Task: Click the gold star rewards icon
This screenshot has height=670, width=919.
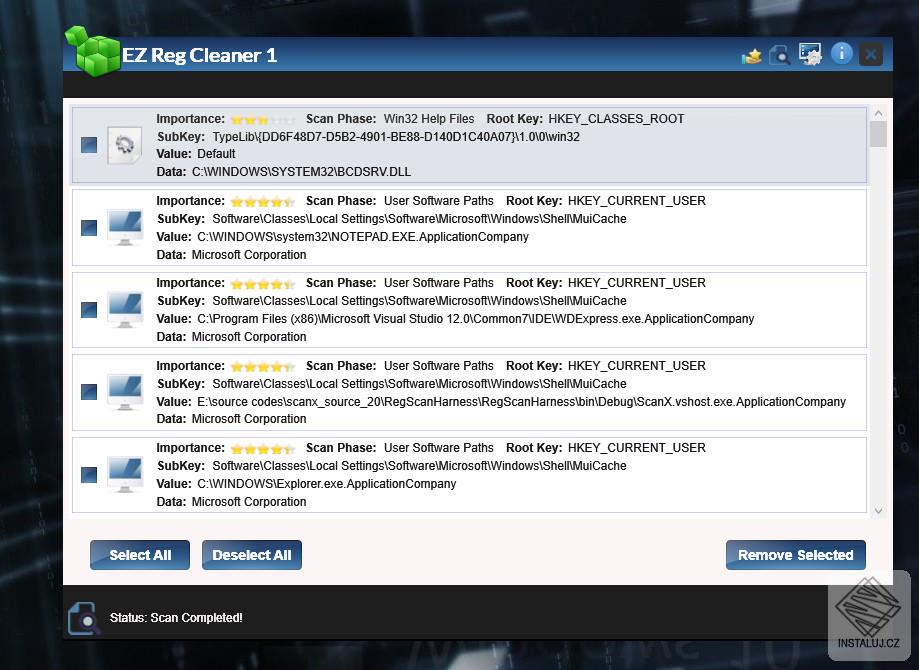Action: point(751,56)
